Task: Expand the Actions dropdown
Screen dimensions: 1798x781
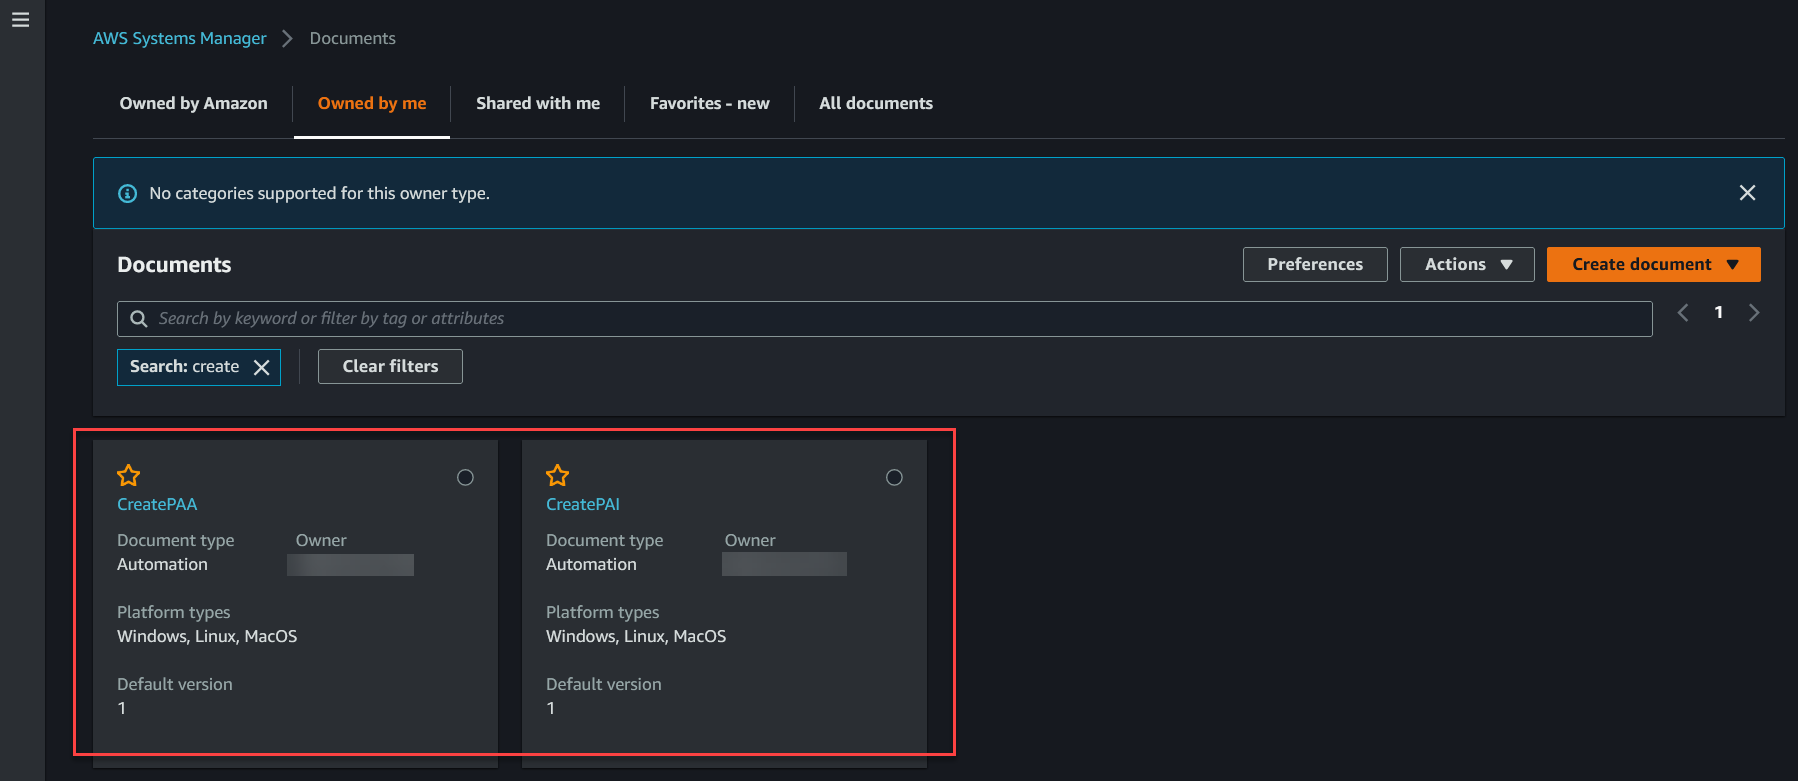Action: pyautogui.click(x=1467, y=265)
